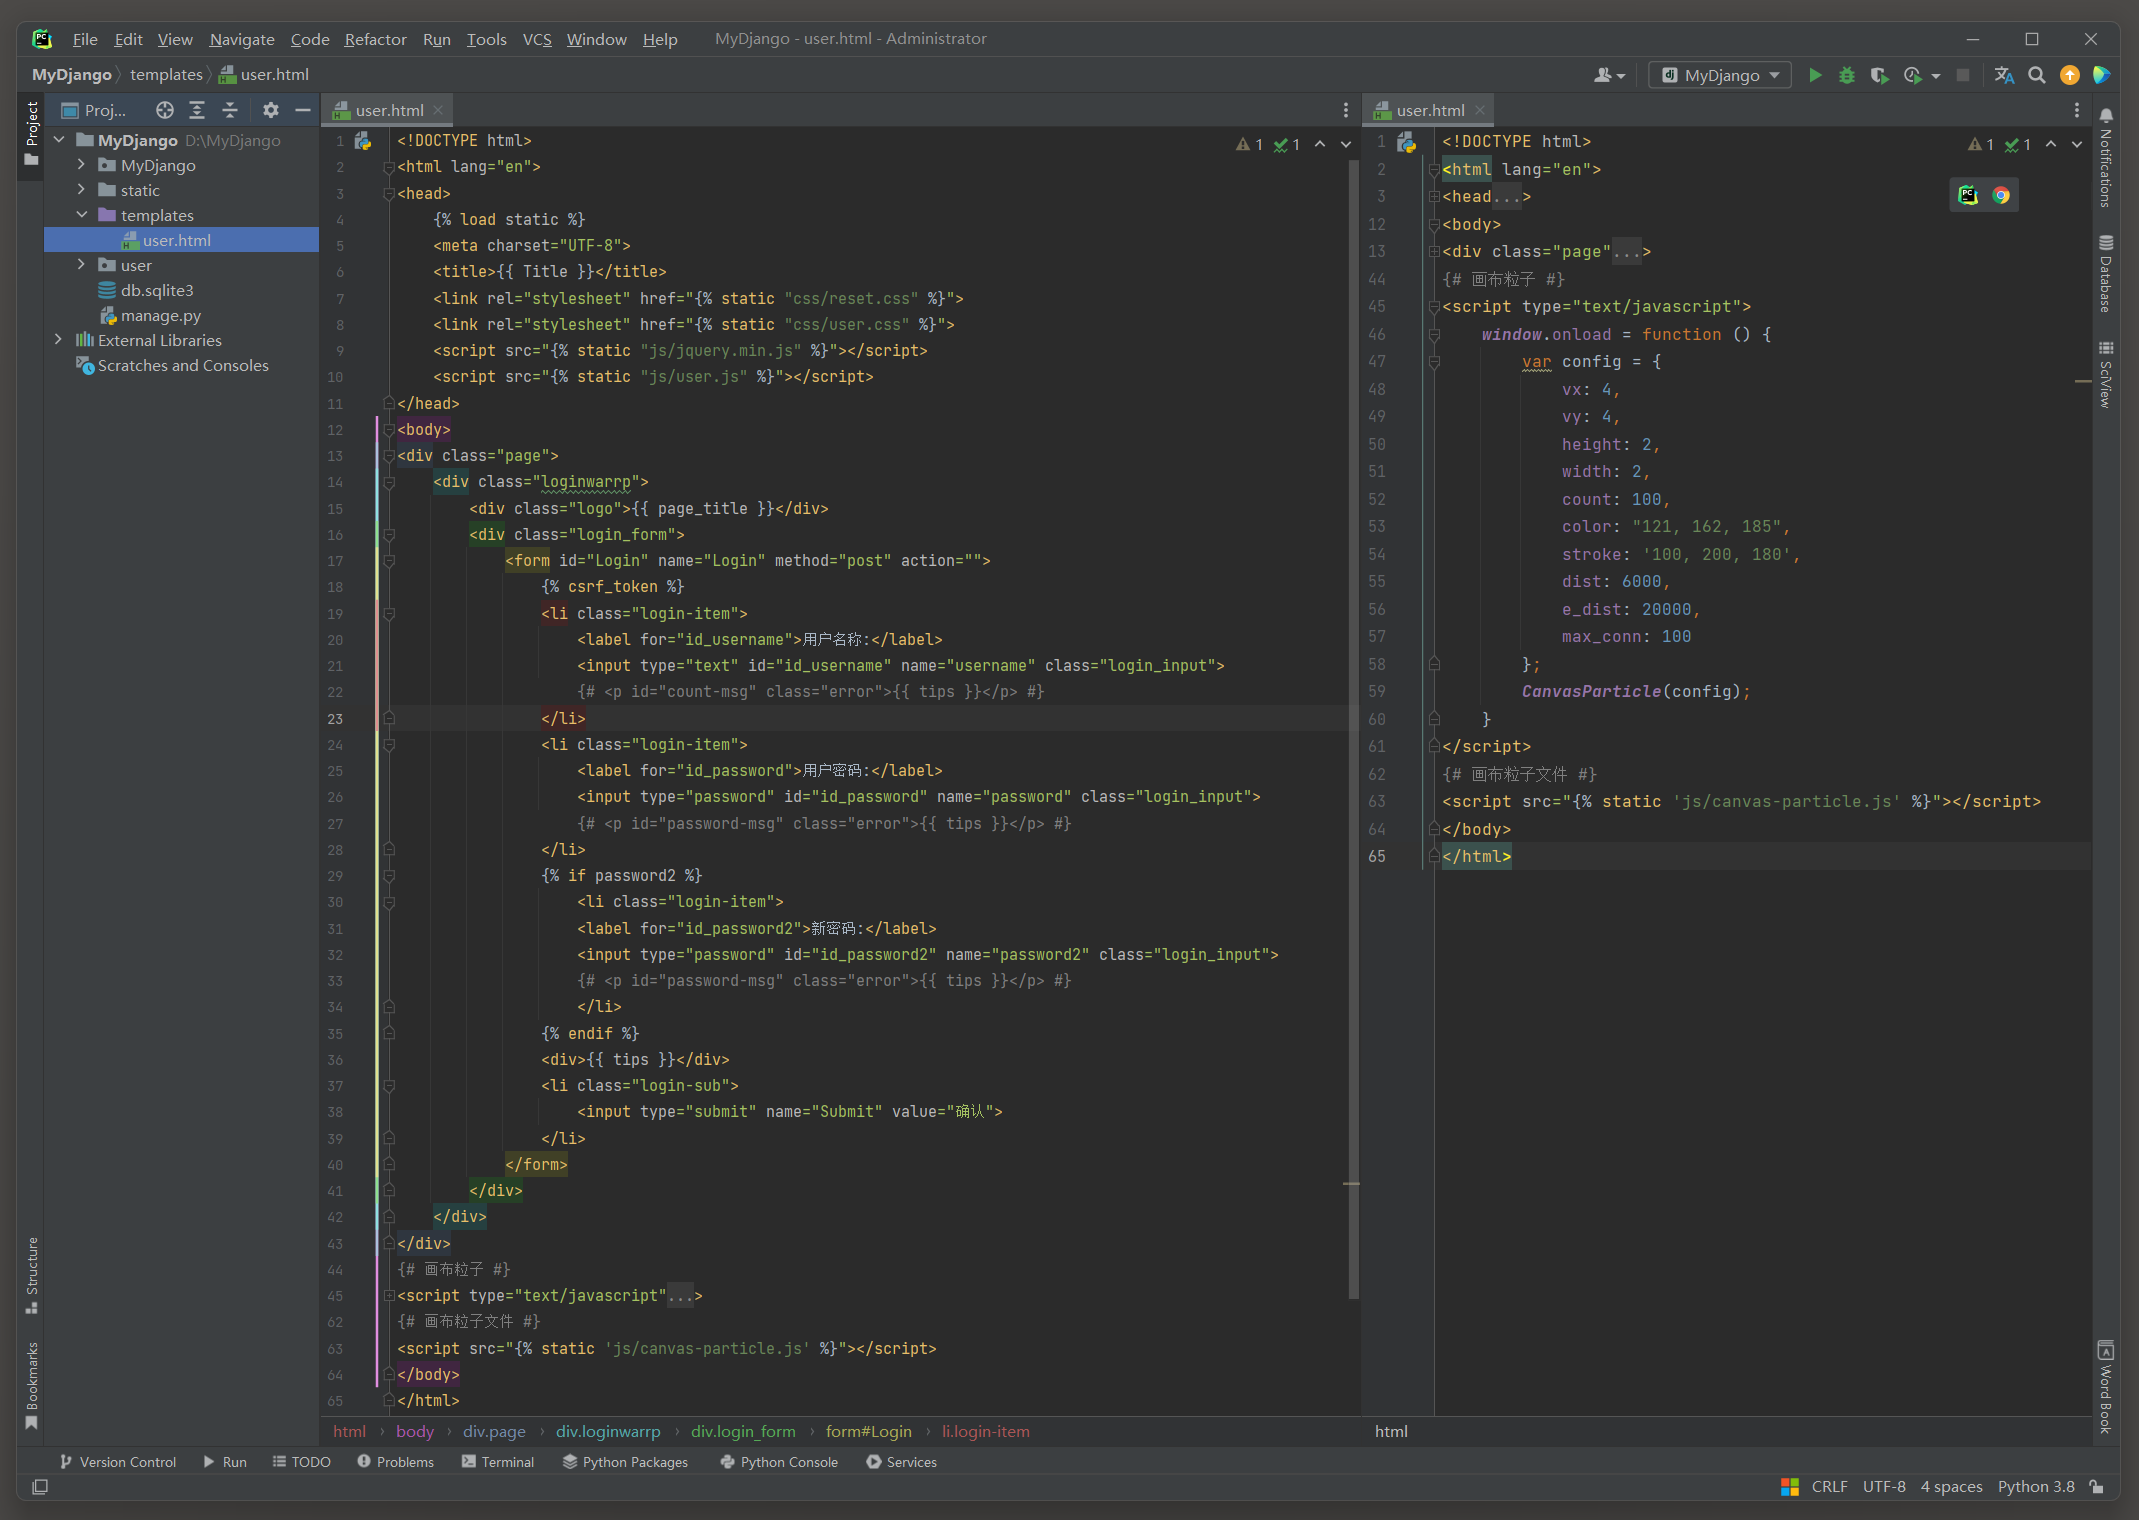This screenshot has height=1520, width=2139.
Task: Open the Structure tool window
Action: (32, 1275)
